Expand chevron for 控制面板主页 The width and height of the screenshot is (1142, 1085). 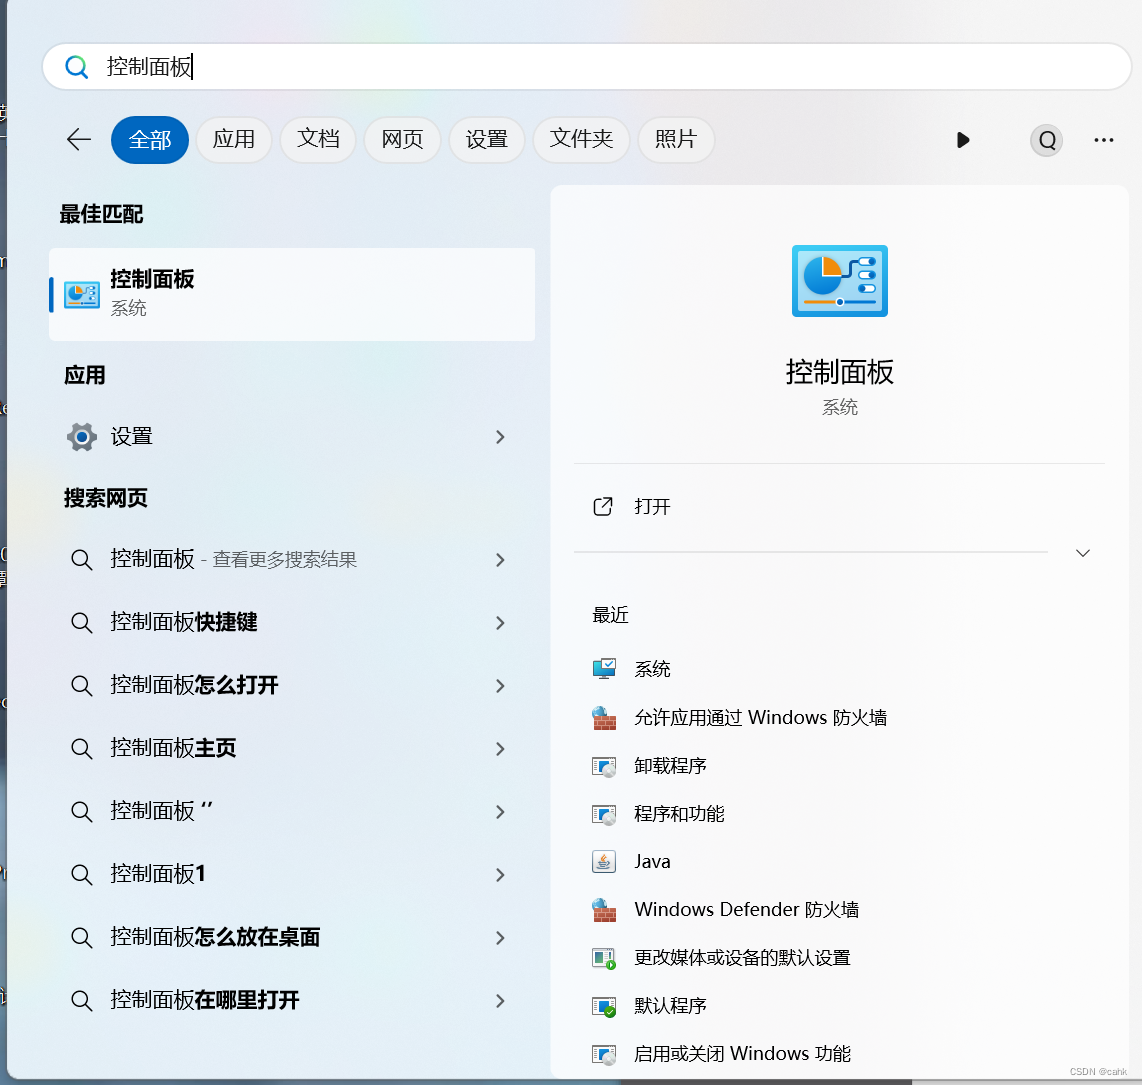pyautogui.click(x=500, y=749)
